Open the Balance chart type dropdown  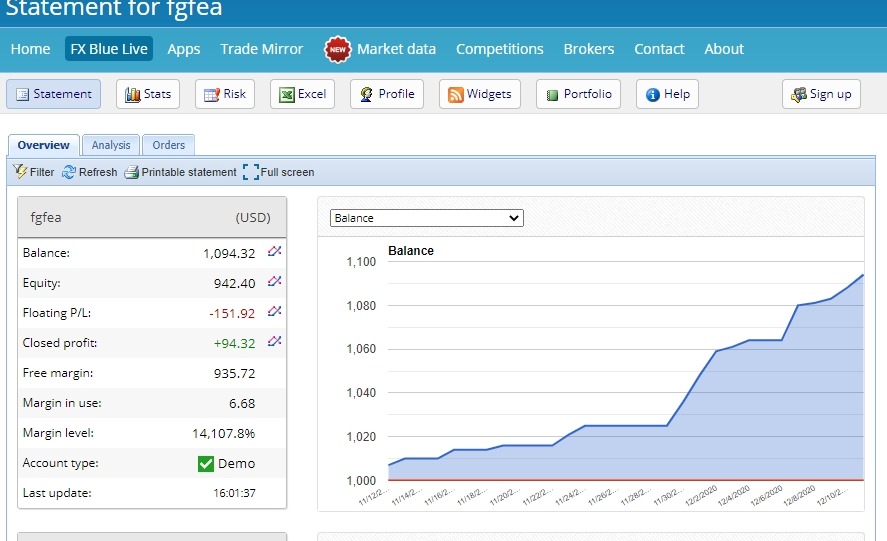pos(426,217)
